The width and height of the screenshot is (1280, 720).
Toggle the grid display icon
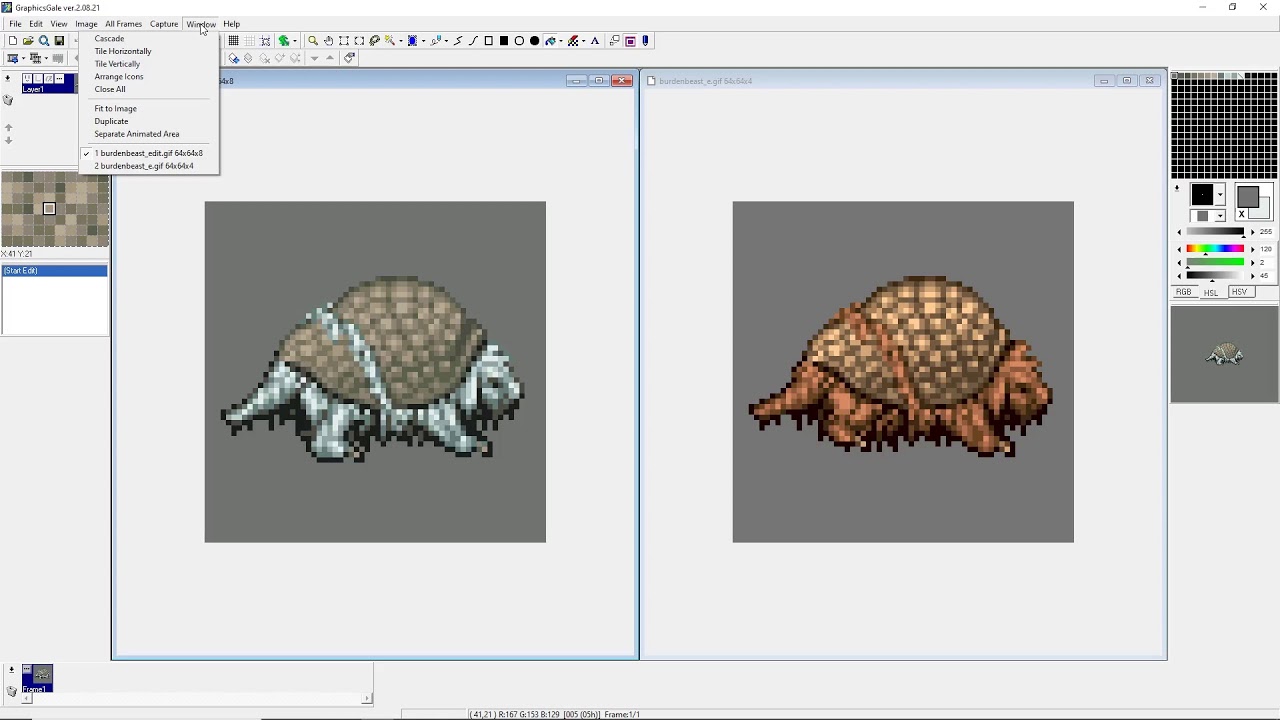point(233,41)
